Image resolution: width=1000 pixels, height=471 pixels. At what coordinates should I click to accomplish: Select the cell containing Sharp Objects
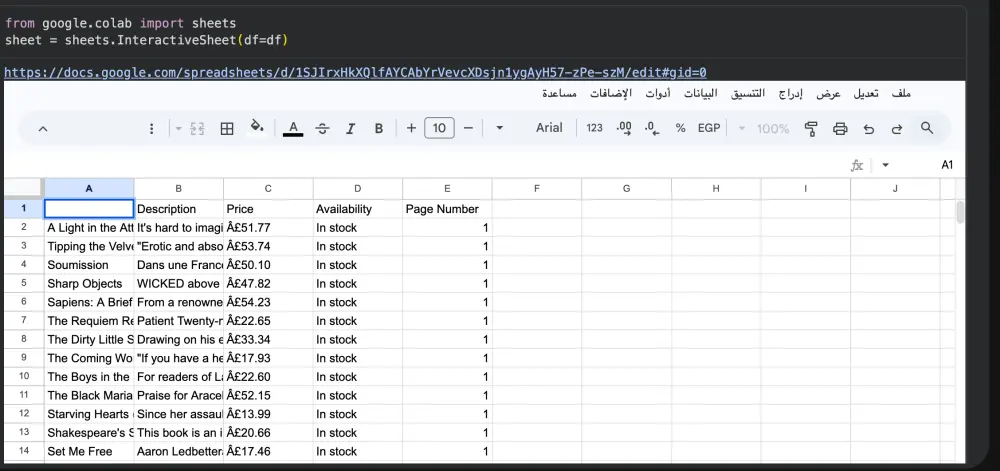[x=89, y=284]
